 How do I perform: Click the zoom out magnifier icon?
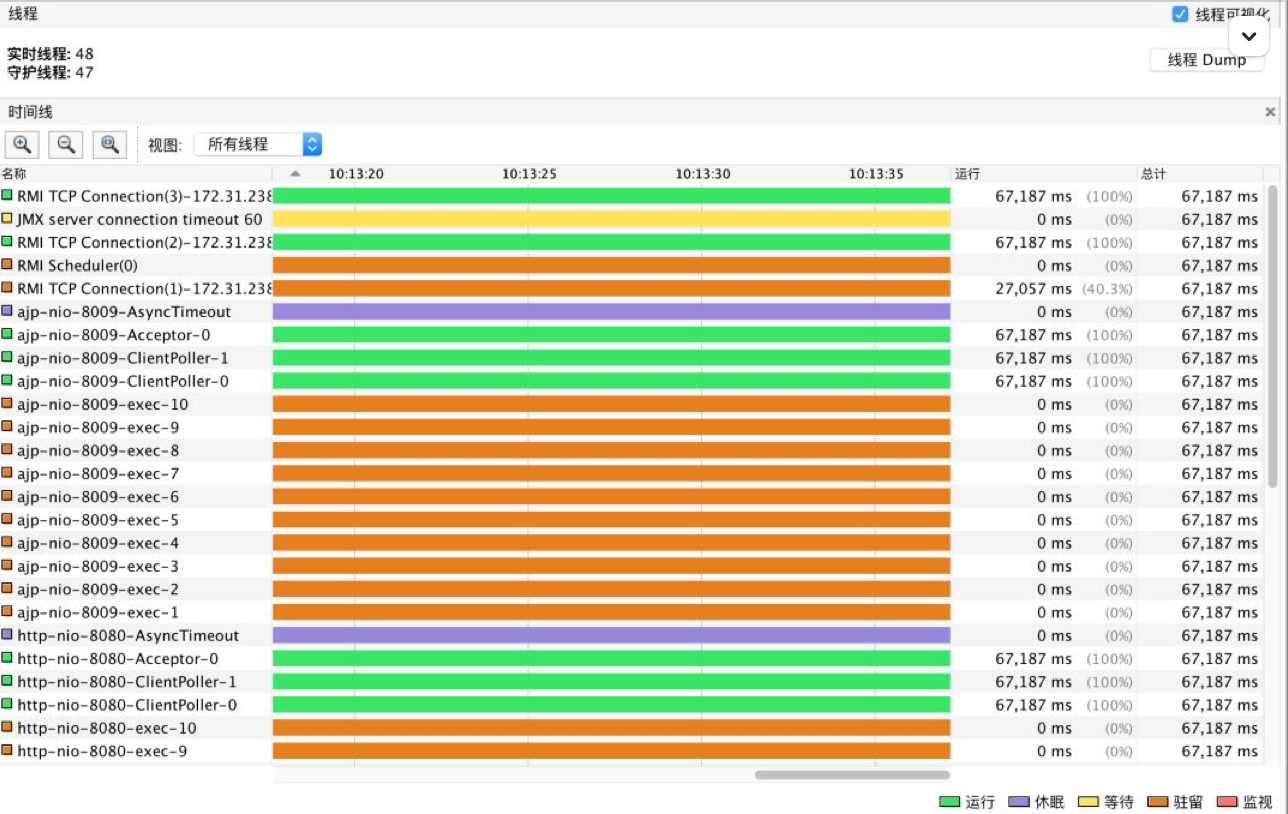click(66, 144)
